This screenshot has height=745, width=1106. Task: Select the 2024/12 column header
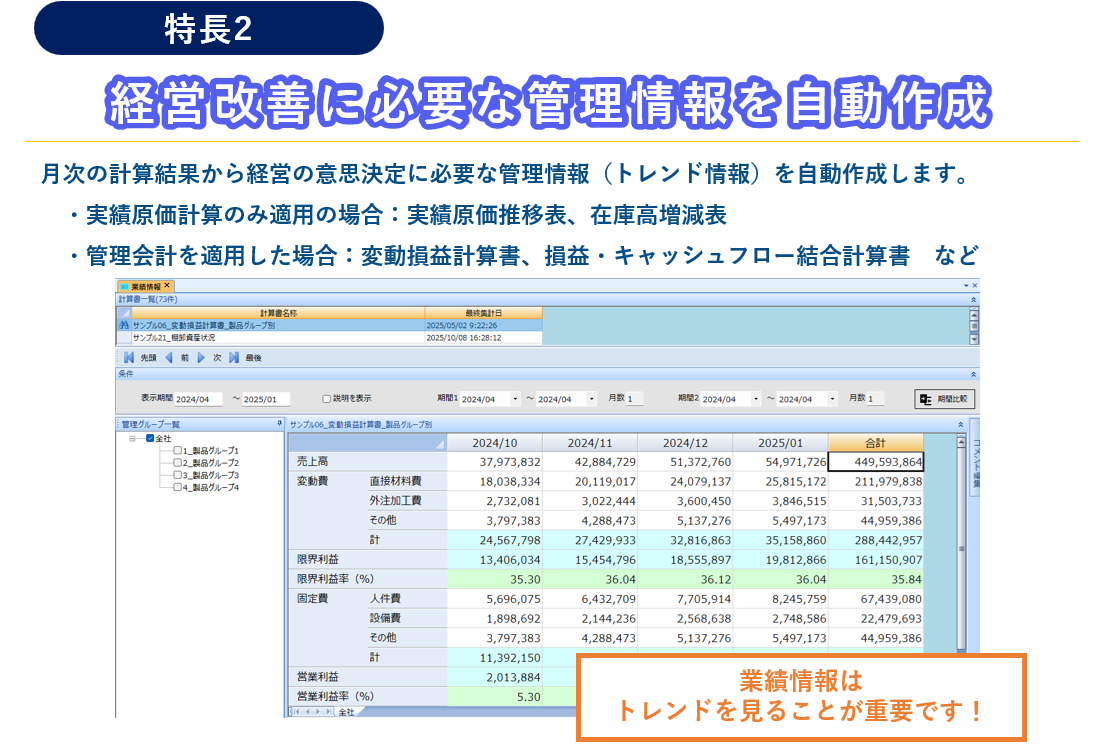click(x=685, y=443)
